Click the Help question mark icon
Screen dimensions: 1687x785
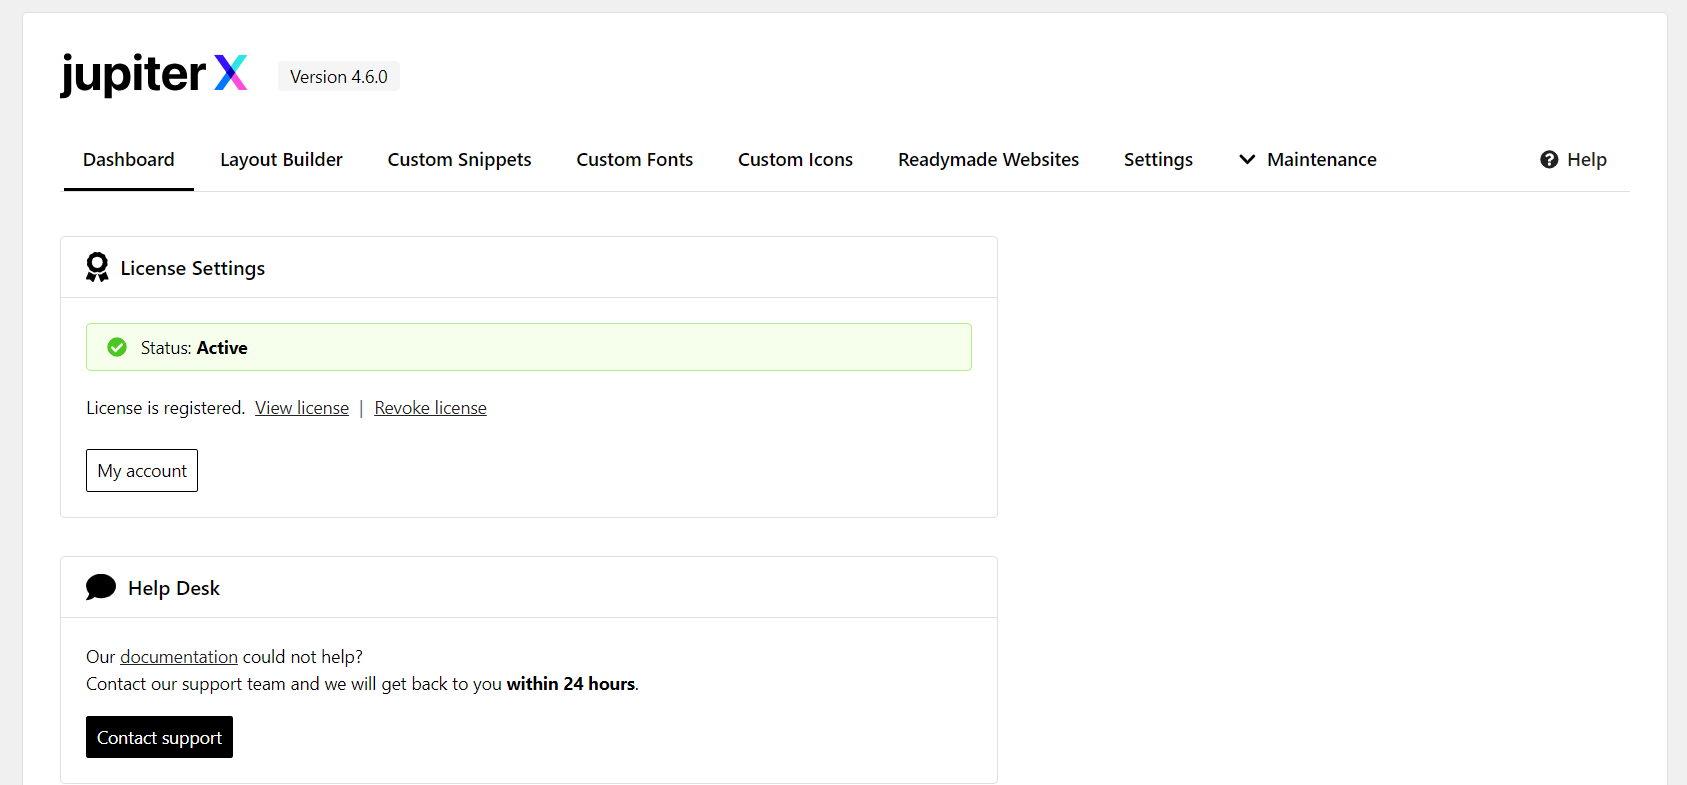[x=1549, y=160]
